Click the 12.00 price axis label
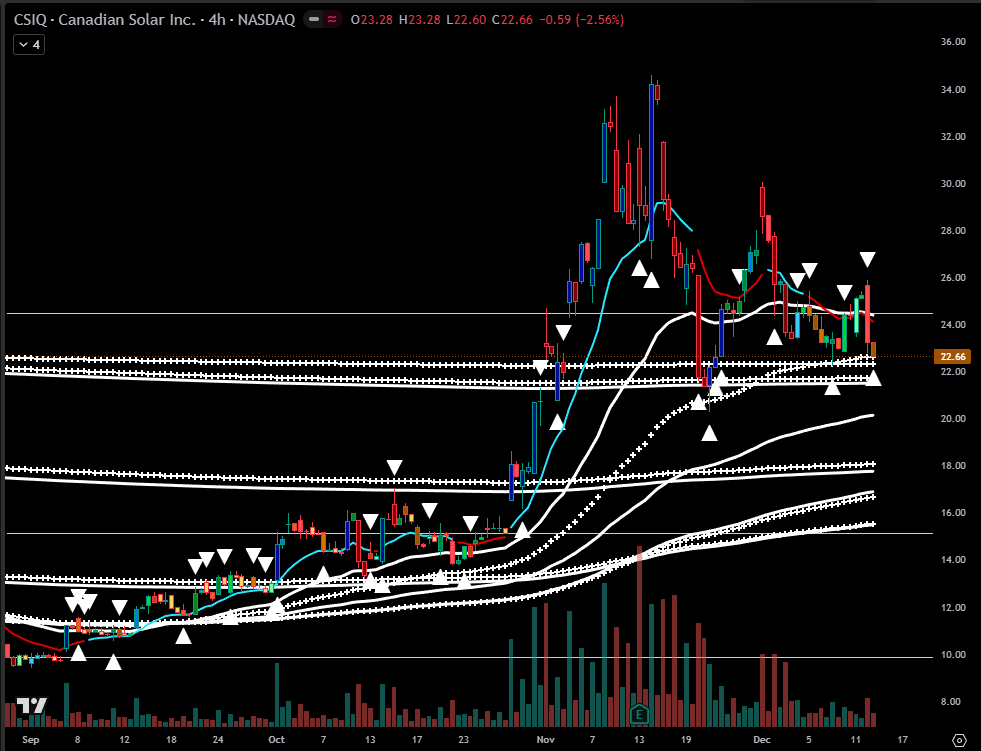 click(x=953, y=608)
